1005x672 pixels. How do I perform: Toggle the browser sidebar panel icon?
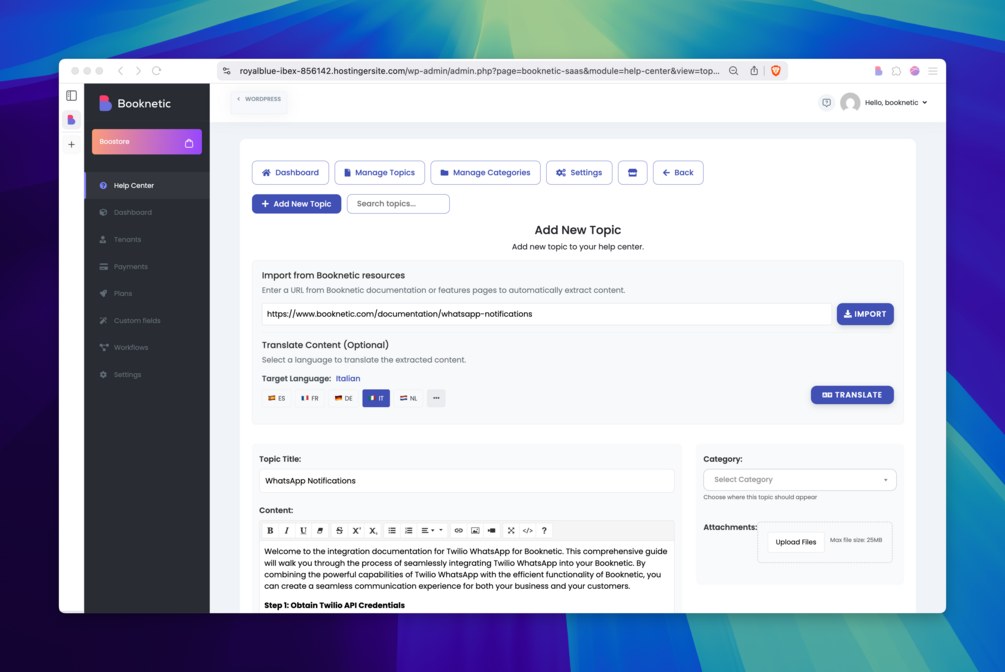[71, 96]
